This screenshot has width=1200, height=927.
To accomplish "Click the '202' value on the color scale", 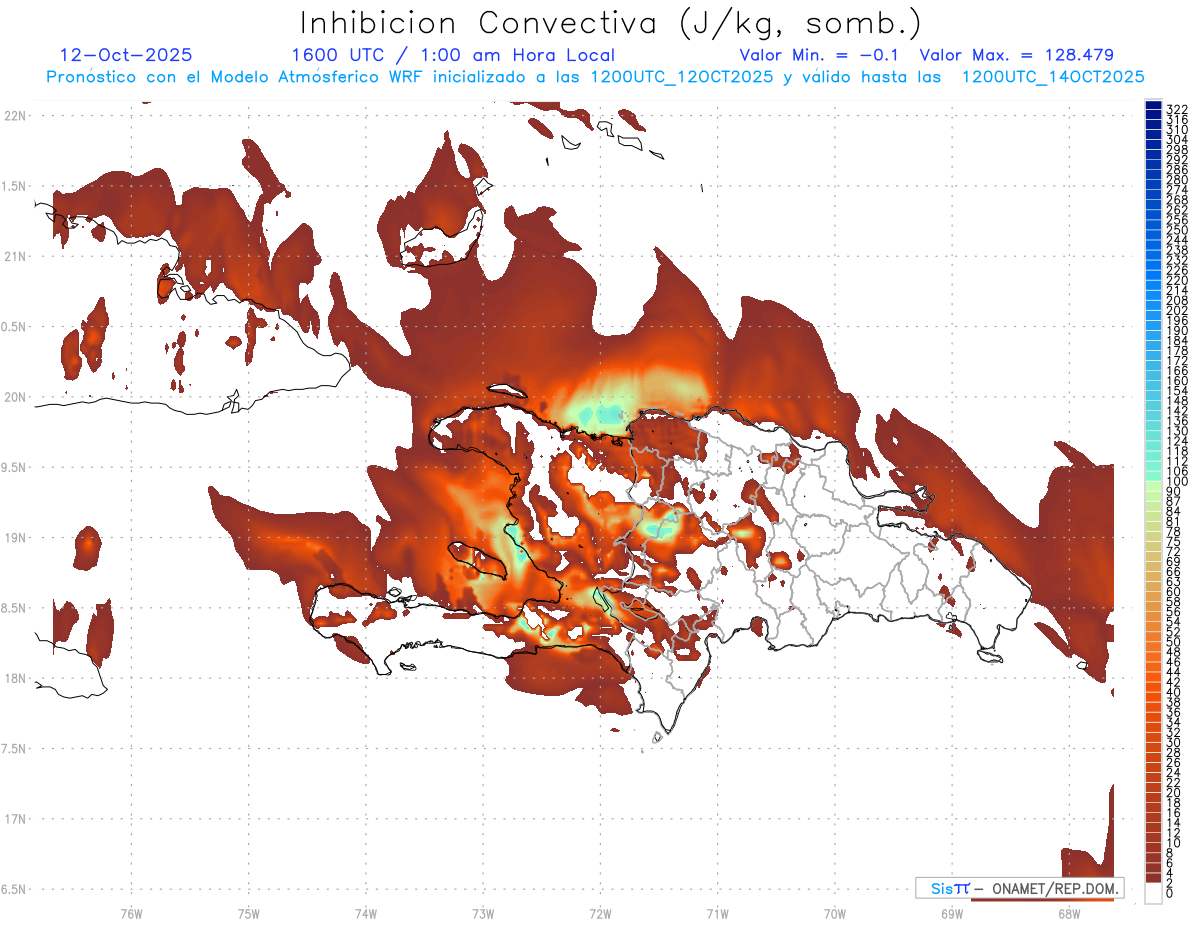I will point(1177,311).
